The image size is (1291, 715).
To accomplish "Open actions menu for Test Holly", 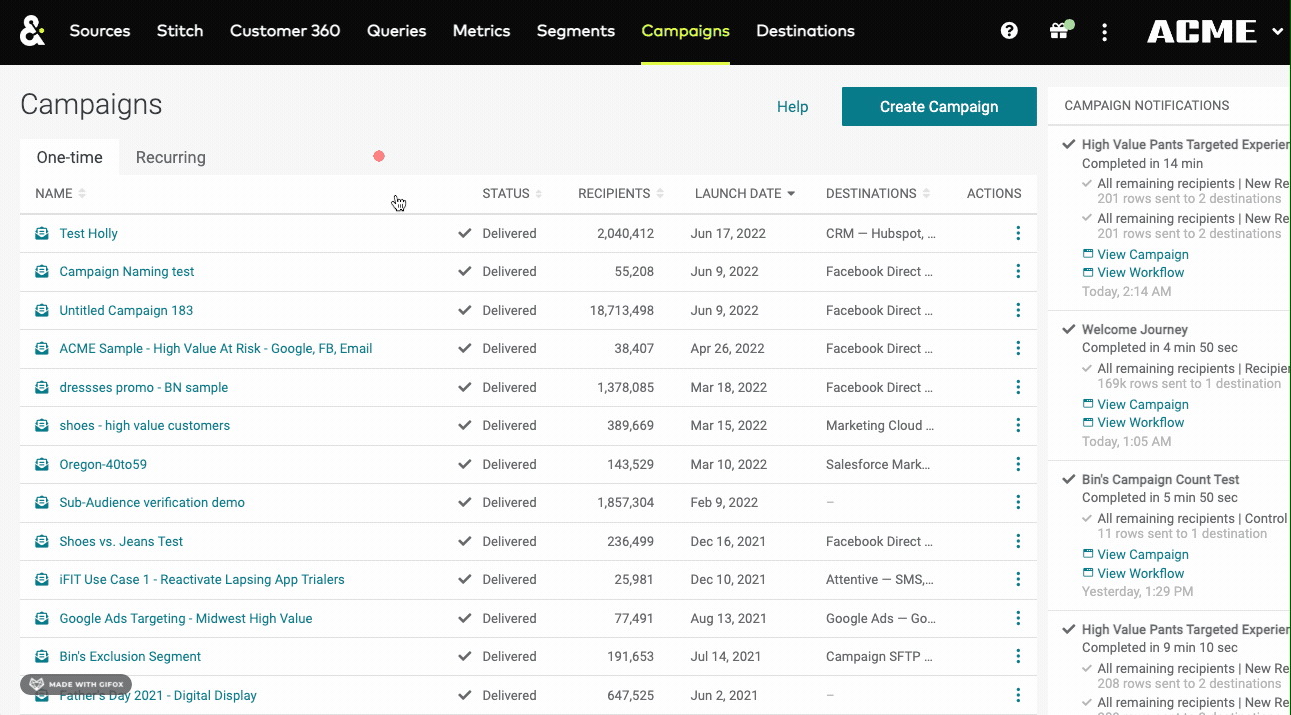I will (1018, 233).
